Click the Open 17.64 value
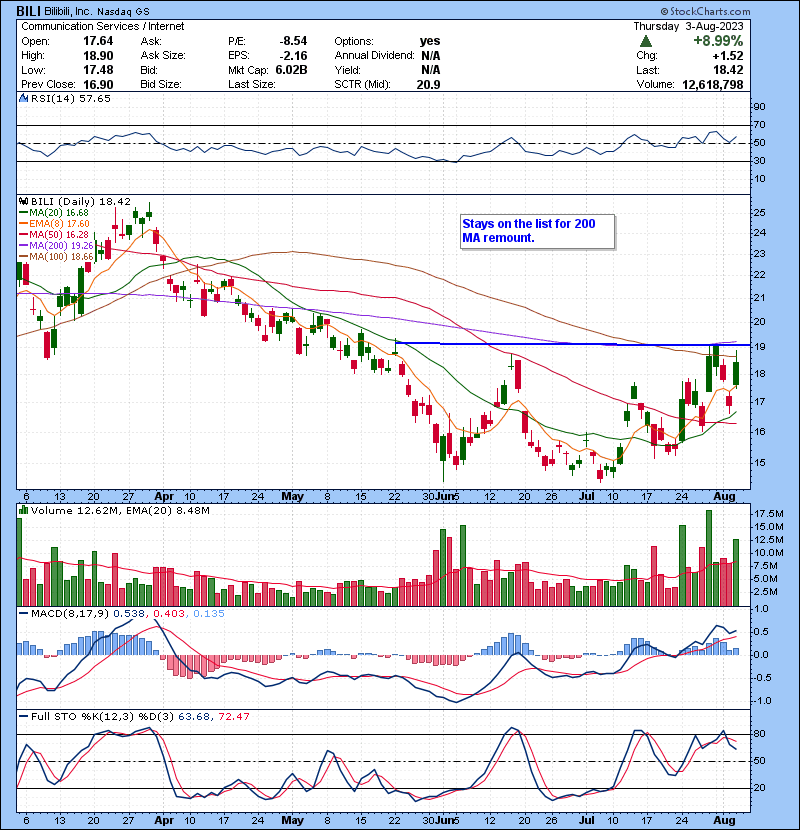Image resolution: width=800 pixels, height=830 pixels. 98,41
